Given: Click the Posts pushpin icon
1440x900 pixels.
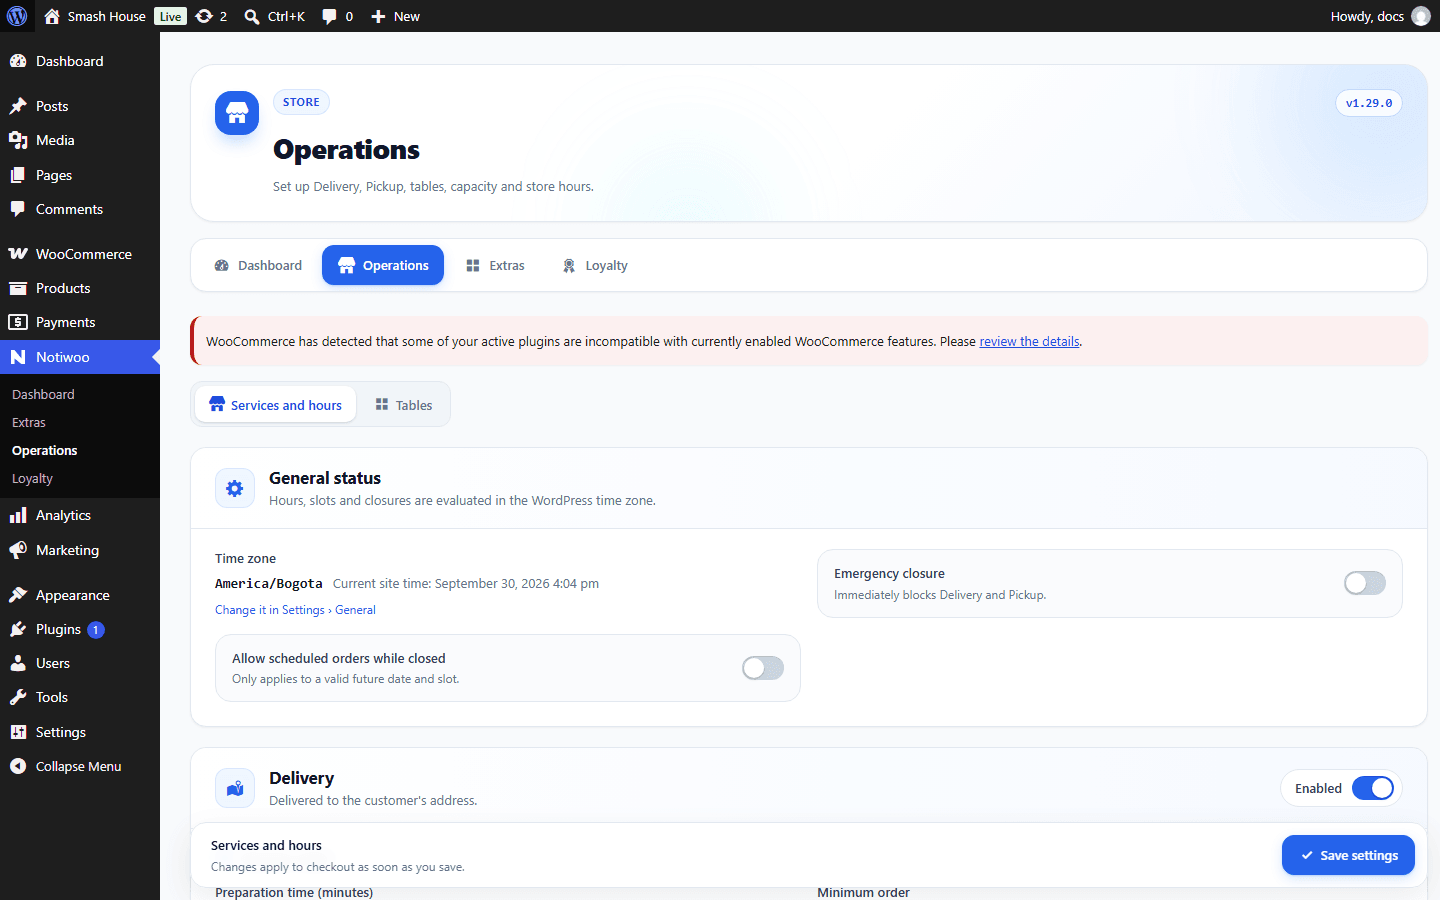Looking at the screenshot, I should [x=18, y=106].
